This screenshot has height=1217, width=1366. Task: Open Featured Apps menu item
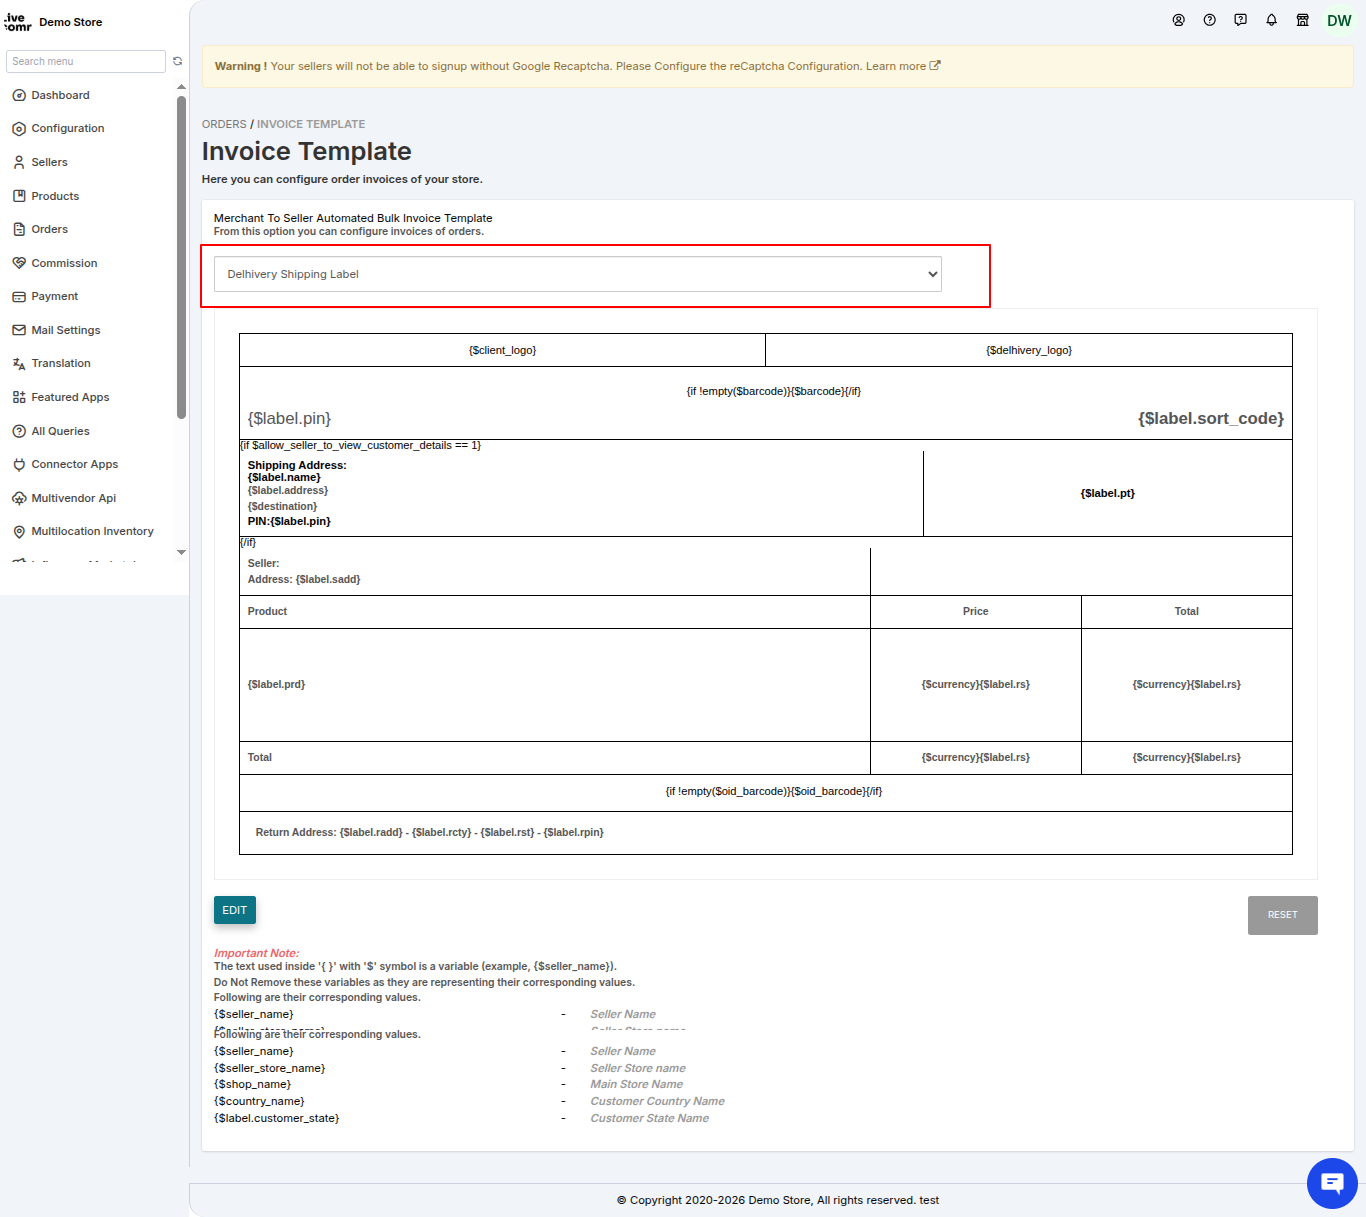[70, 397]
